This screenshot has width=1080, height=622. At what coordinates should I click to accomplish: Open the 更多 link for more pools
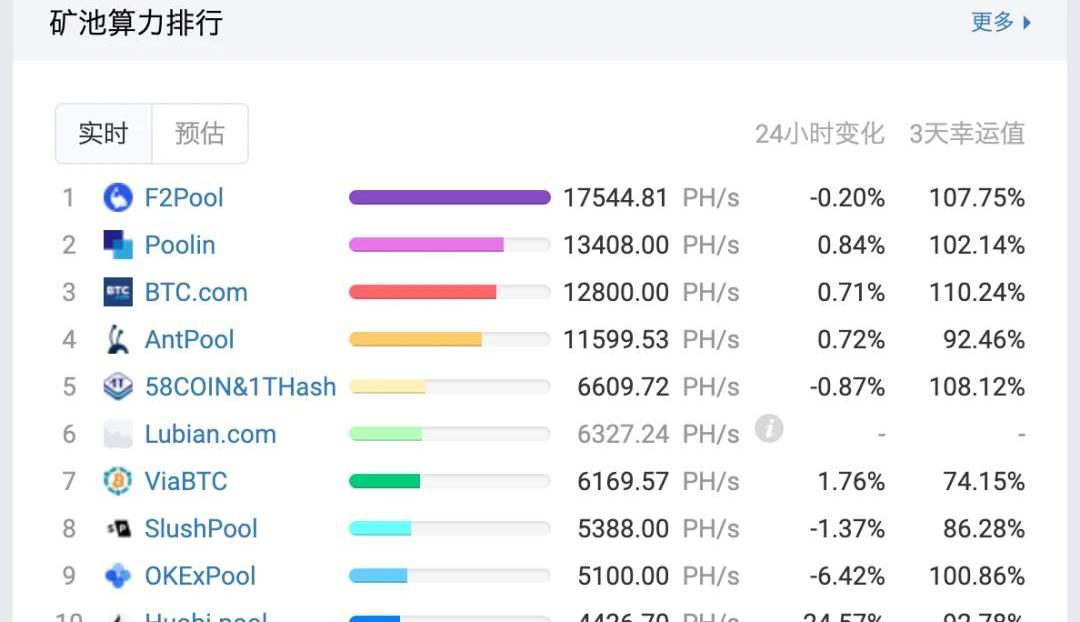pyautogui.click(x=1000, y=22)
